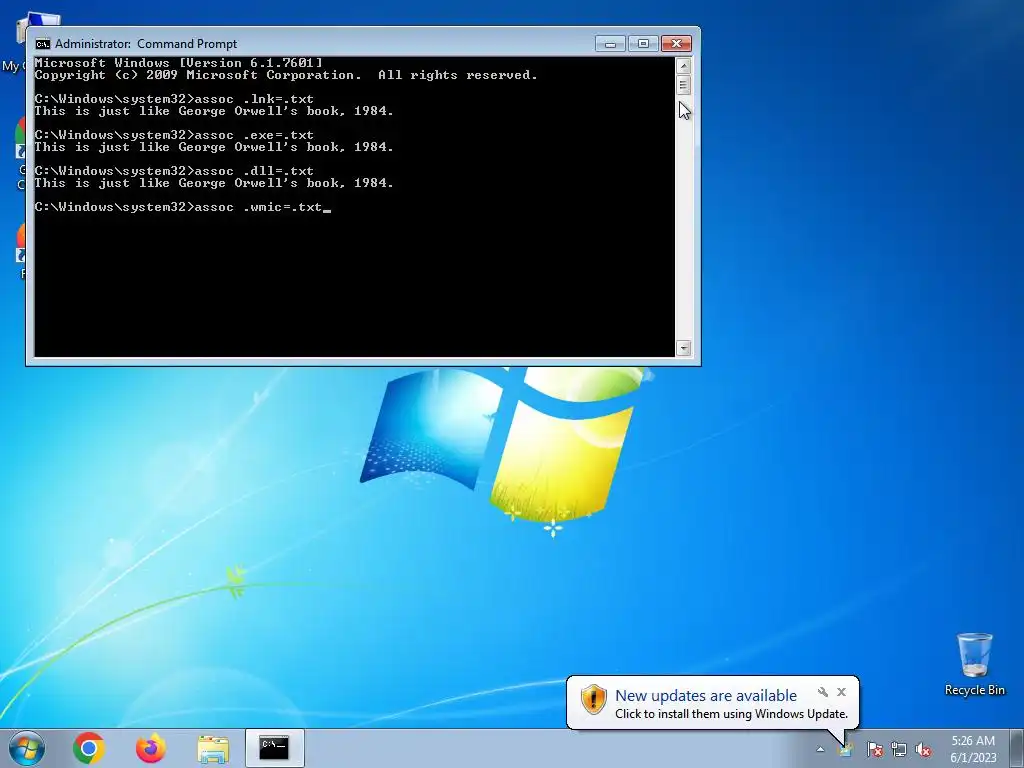Click the muted volume tray icon
The image size is (1024, 768).
[923, 750]
